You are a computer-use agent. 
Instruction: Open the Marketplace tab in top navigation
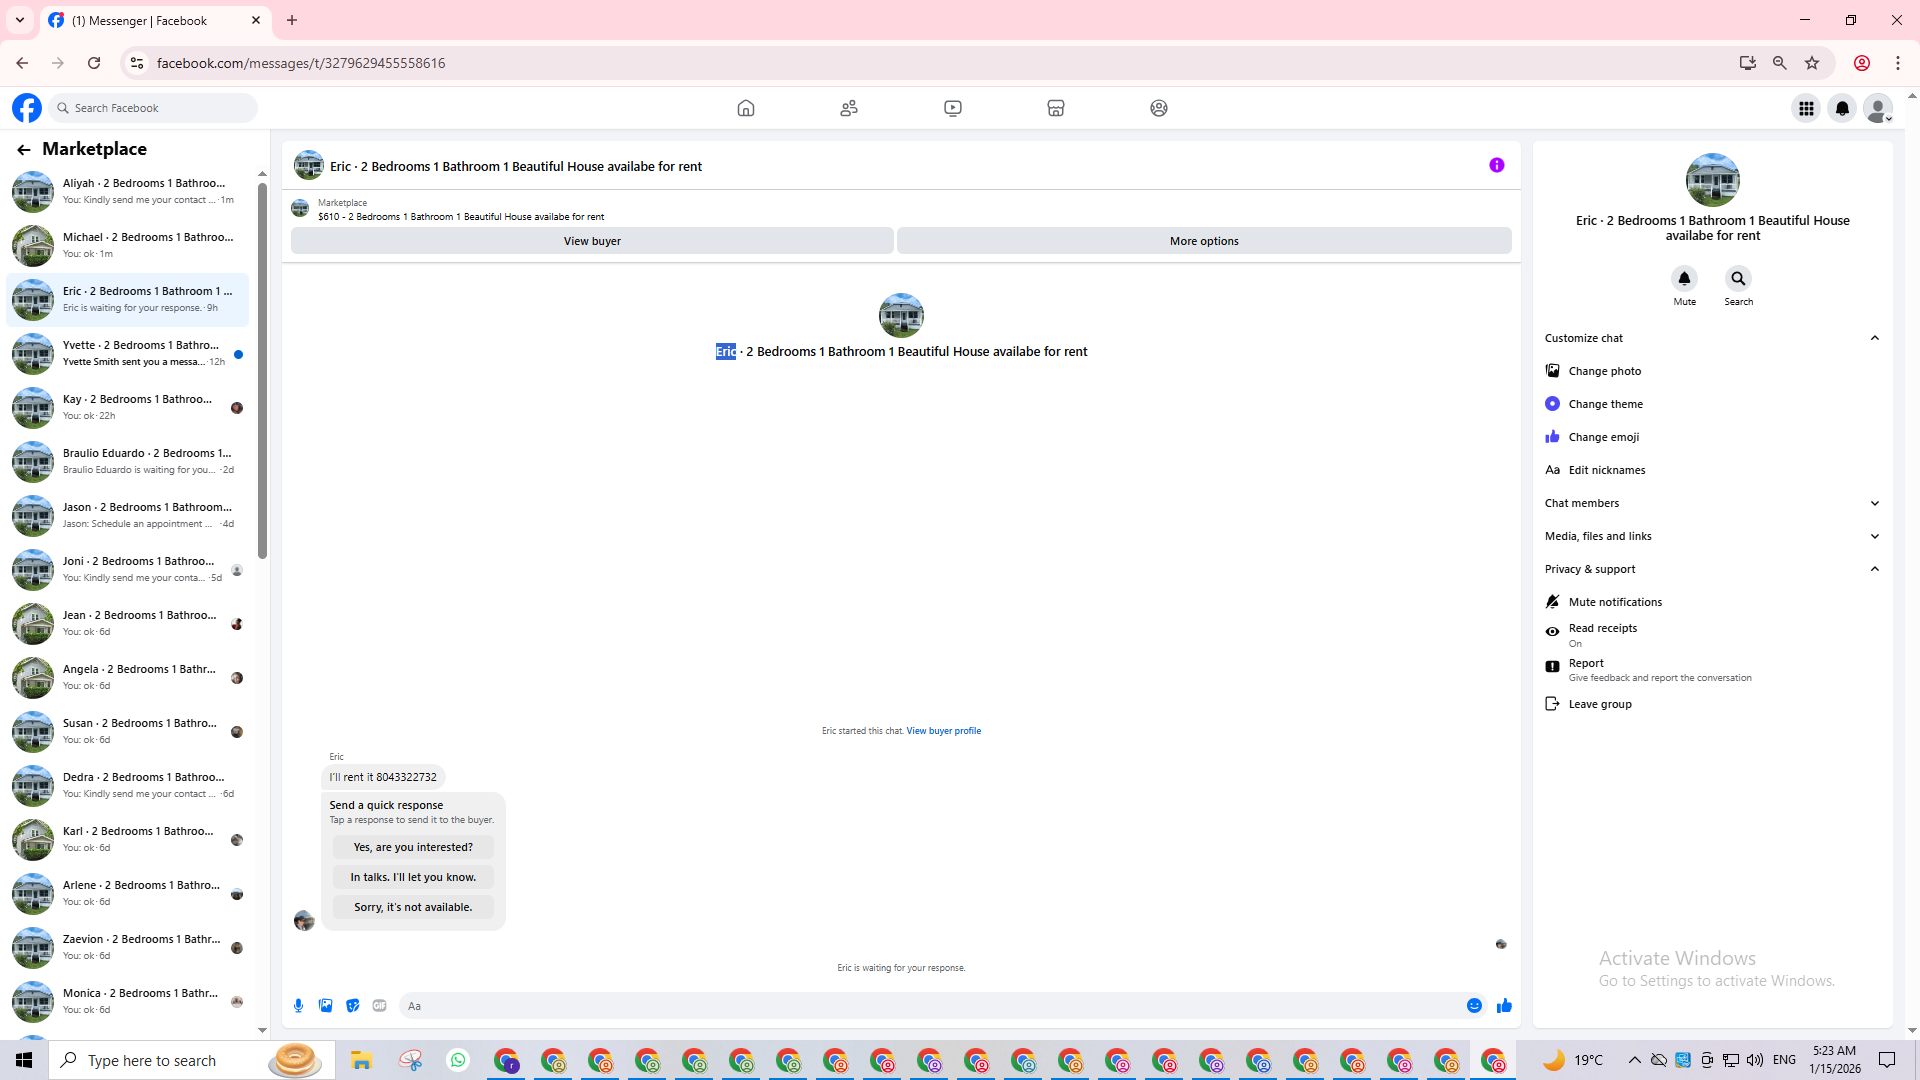pos(1056,108)
